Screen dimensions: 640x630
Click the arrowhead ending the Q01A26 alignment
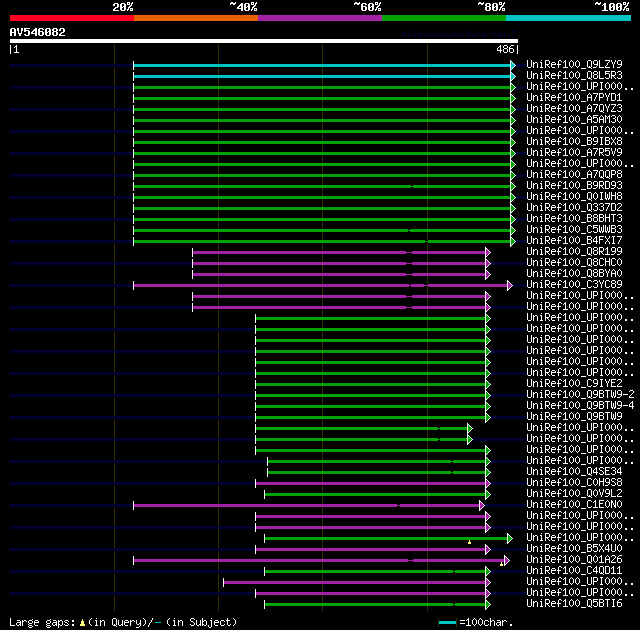(507, 561)
